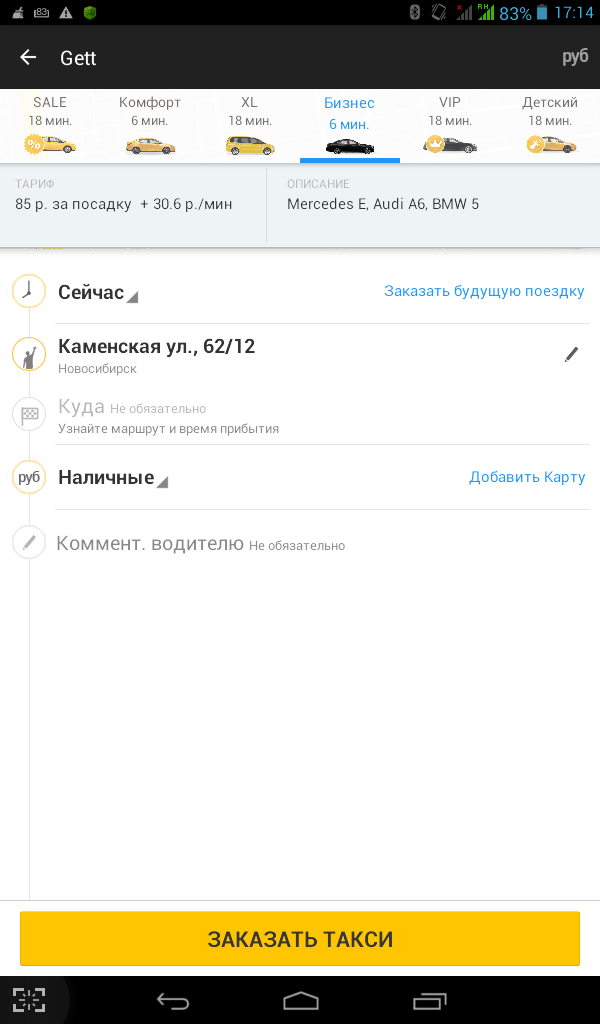Tap the VIP car with crown icon
600x1024 pixels.
click(450, 144)
